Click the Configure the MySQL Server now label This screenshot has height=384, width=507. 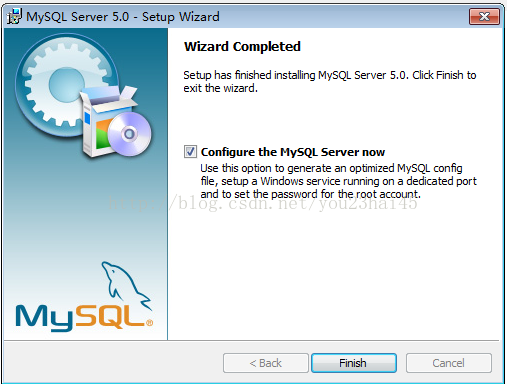point(293,152)
